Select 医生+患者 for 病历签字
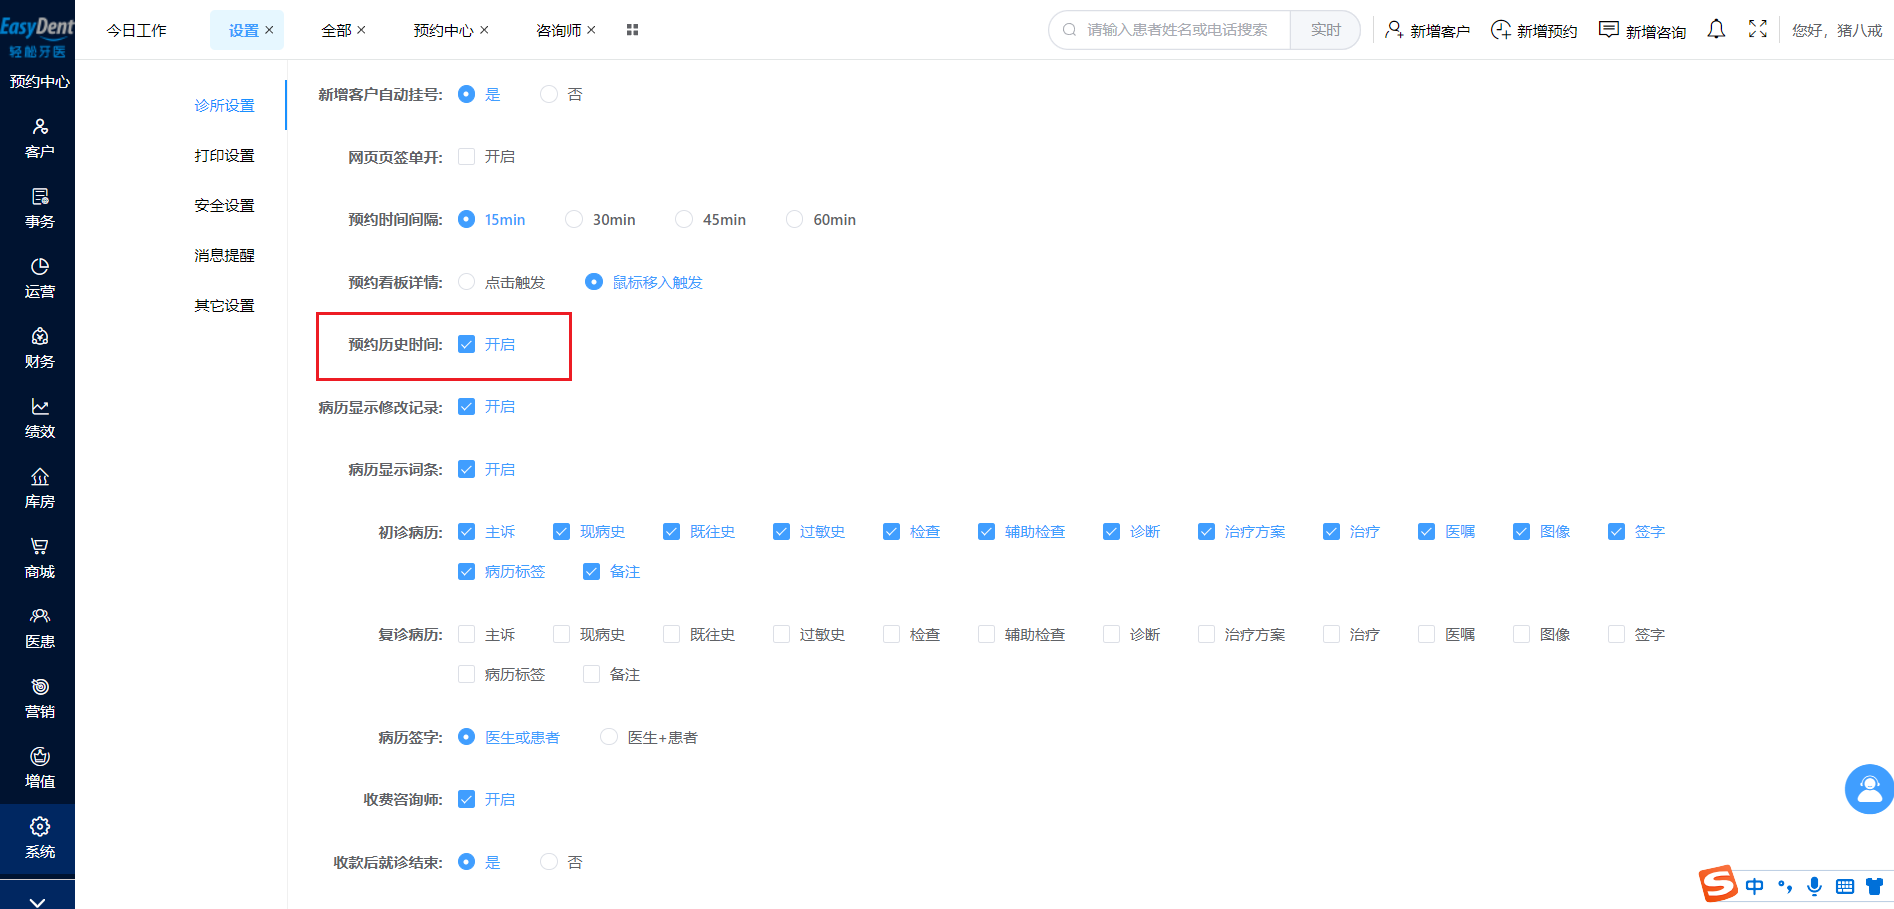Screen dimensions: 1894x909 [609, 737]
